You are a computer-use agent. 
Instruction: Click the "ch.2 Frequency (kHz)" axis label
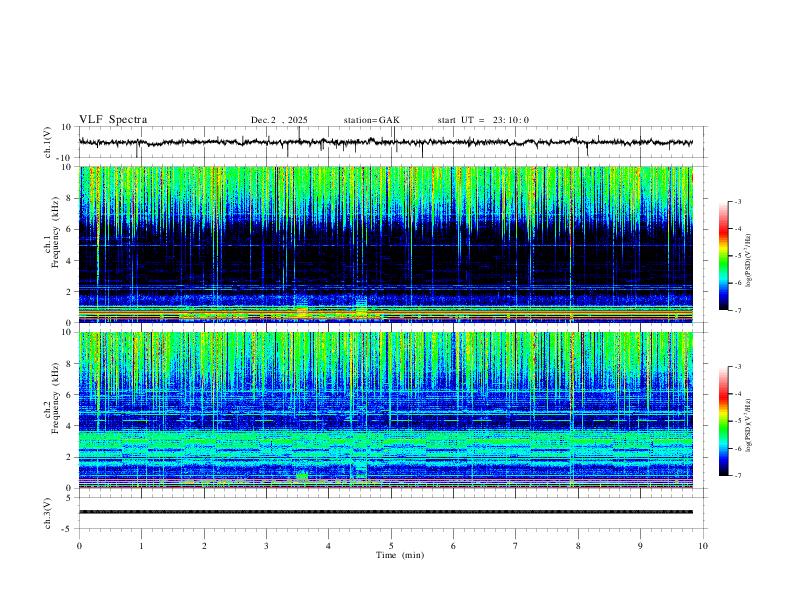(52, 398)
